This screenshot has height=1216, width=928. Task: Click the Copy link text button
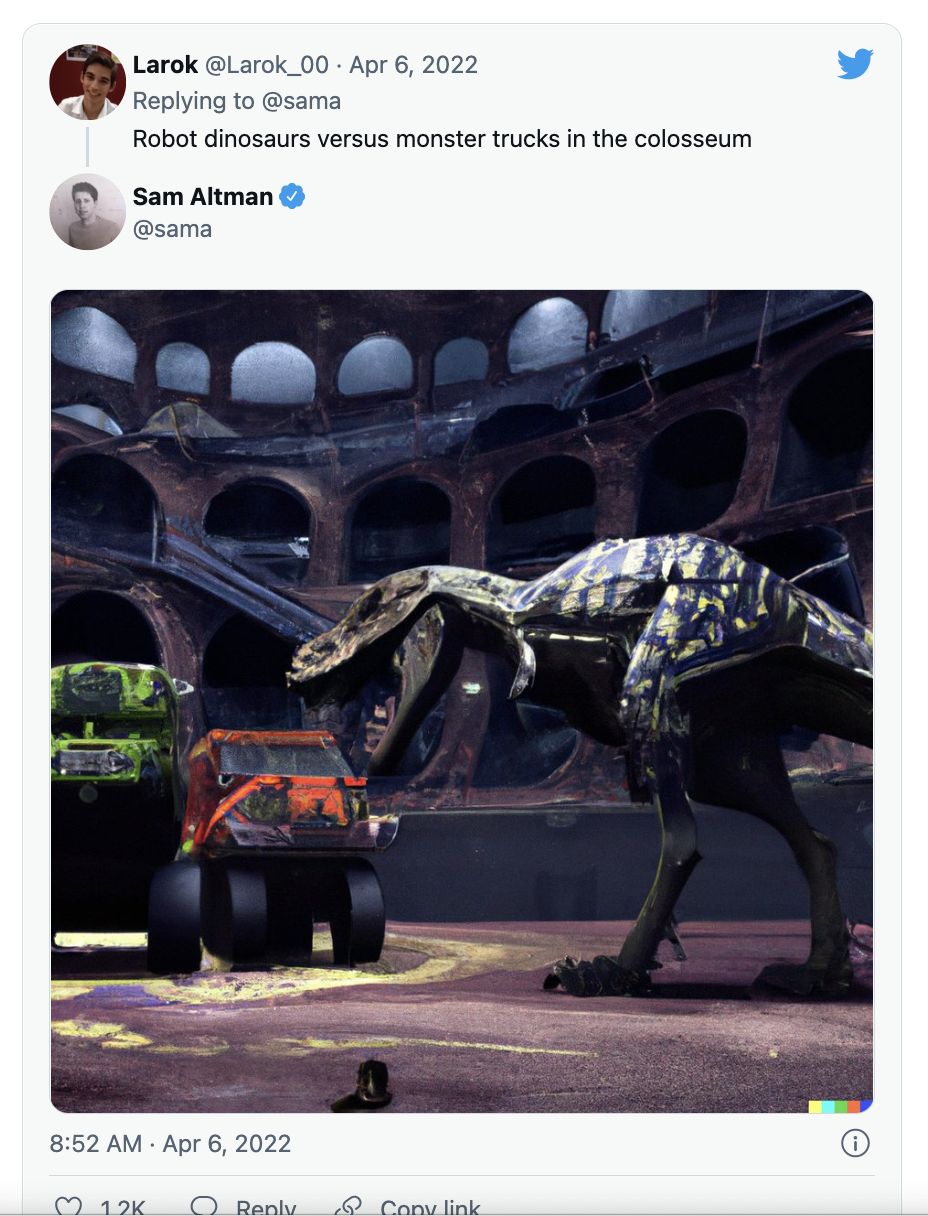coord(430,1208)
